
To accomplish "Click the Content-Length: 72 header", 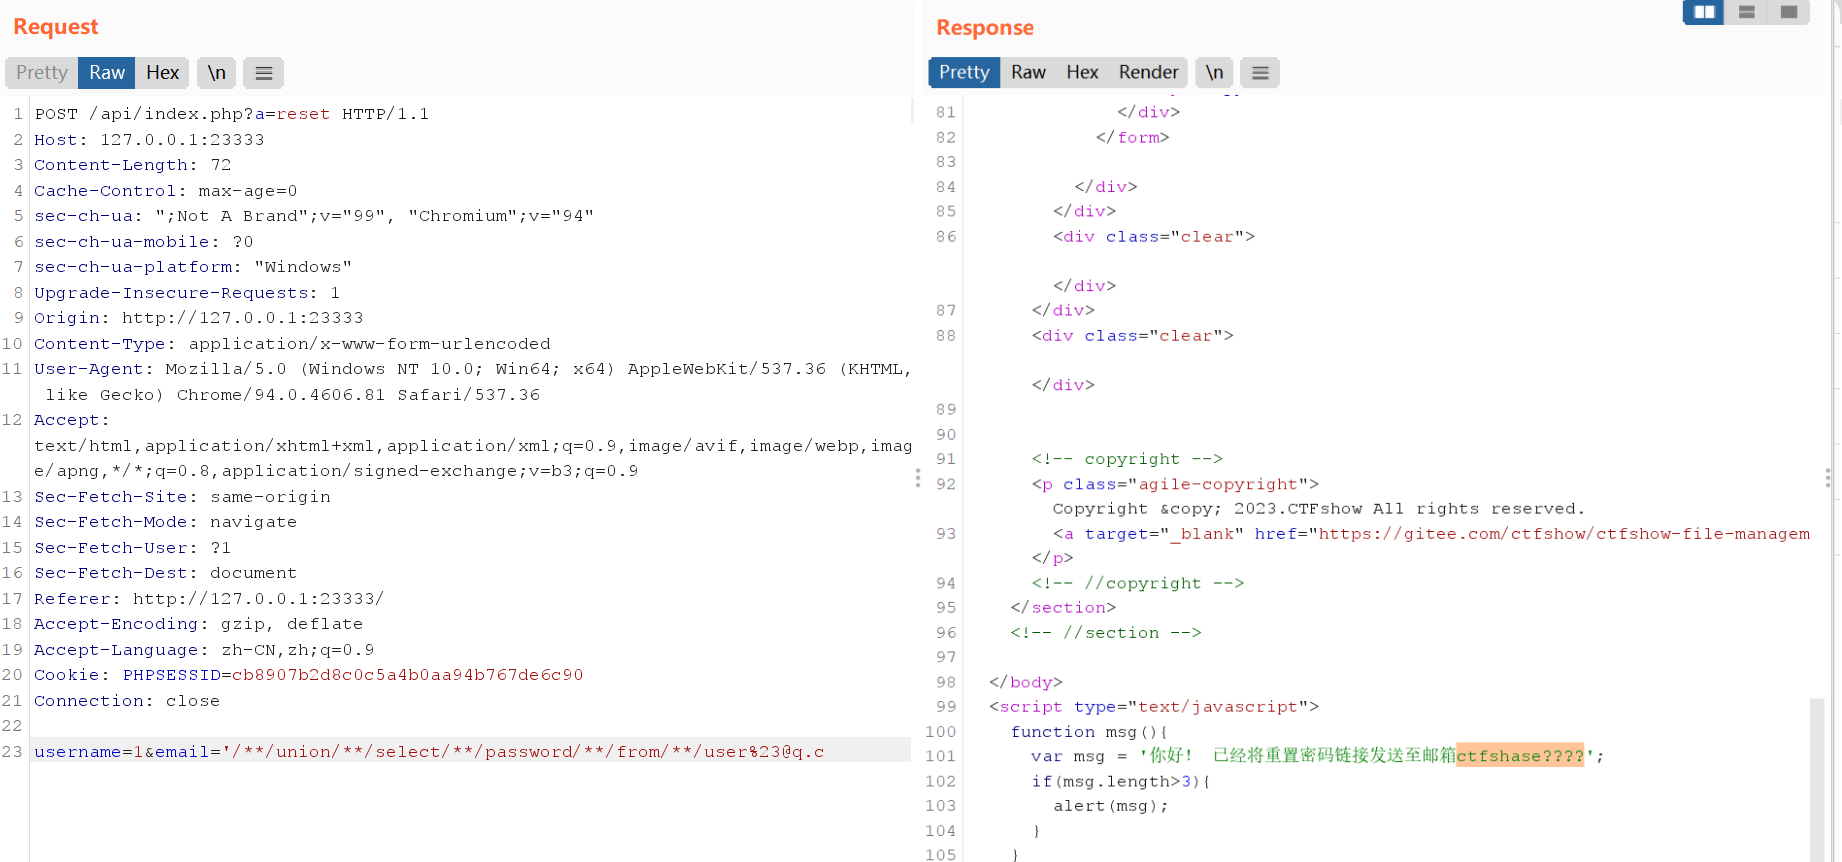I will tap(133, 165).
